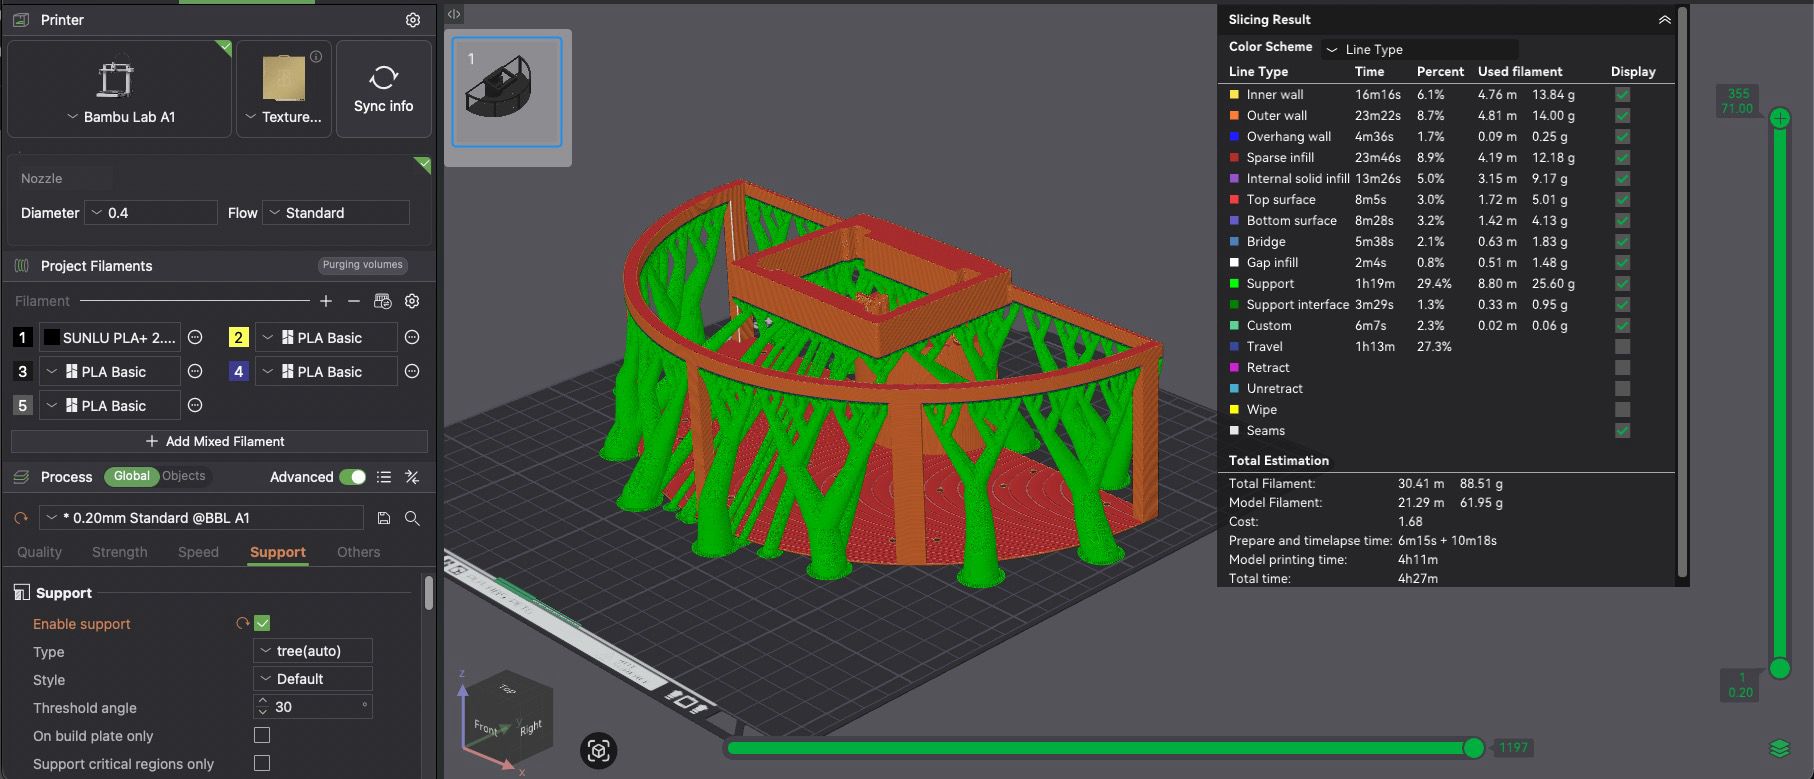
Task: Open filament settings gear icon
Action: click(412, 301)
